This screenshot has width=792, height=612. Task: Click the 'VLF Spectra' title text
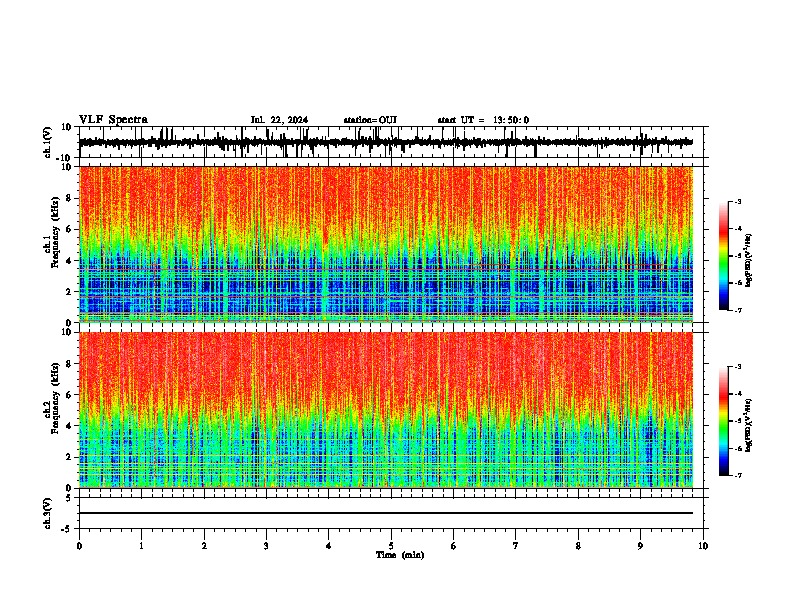click(113, 120)
